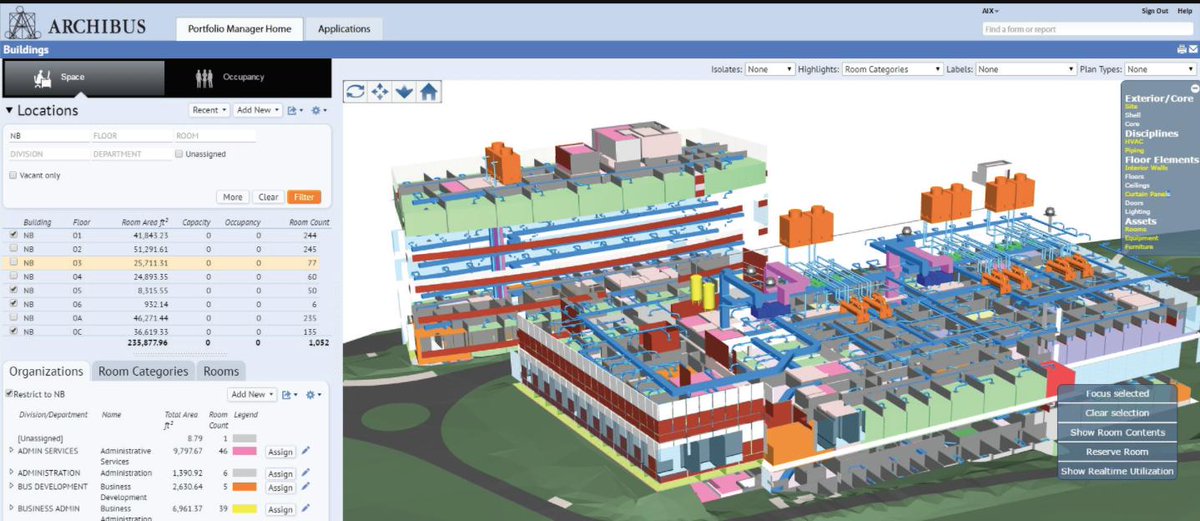Screen dimensions: 1200x521
Task: Click the email envelope icon in Buildings bar
Action: 1191,49
